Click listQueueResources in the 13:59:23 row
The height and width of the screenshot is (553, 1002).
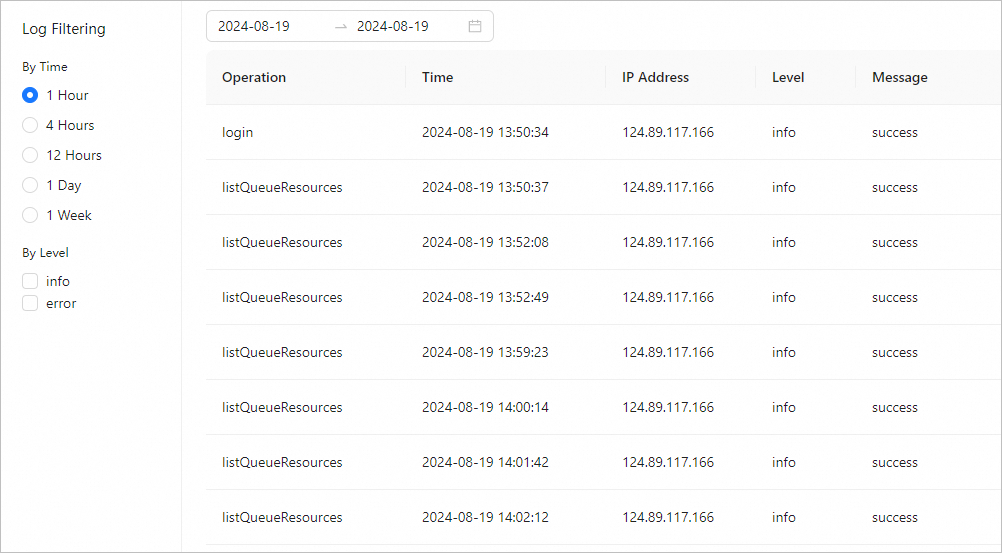coord(282,352)
